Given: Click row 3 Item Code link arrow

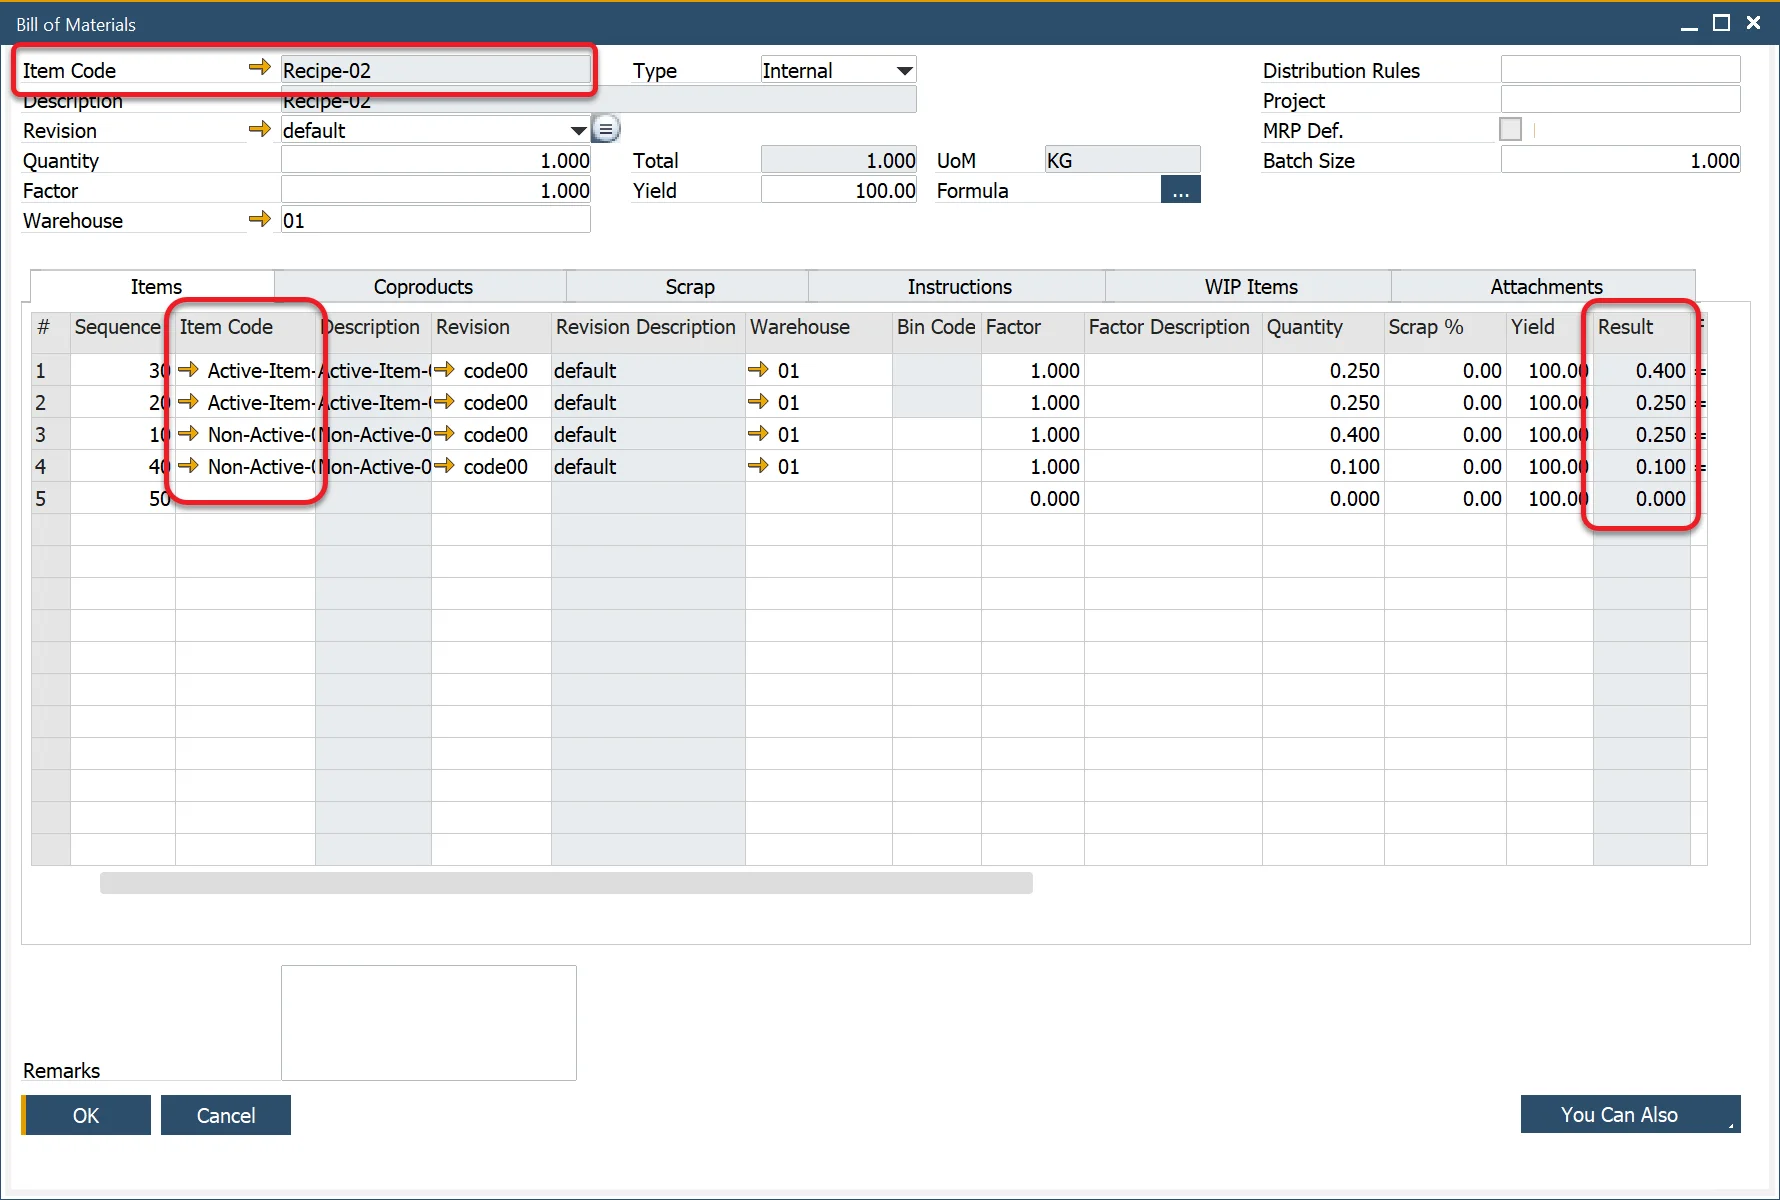Looking at the screenshot, I should point(188,434).
